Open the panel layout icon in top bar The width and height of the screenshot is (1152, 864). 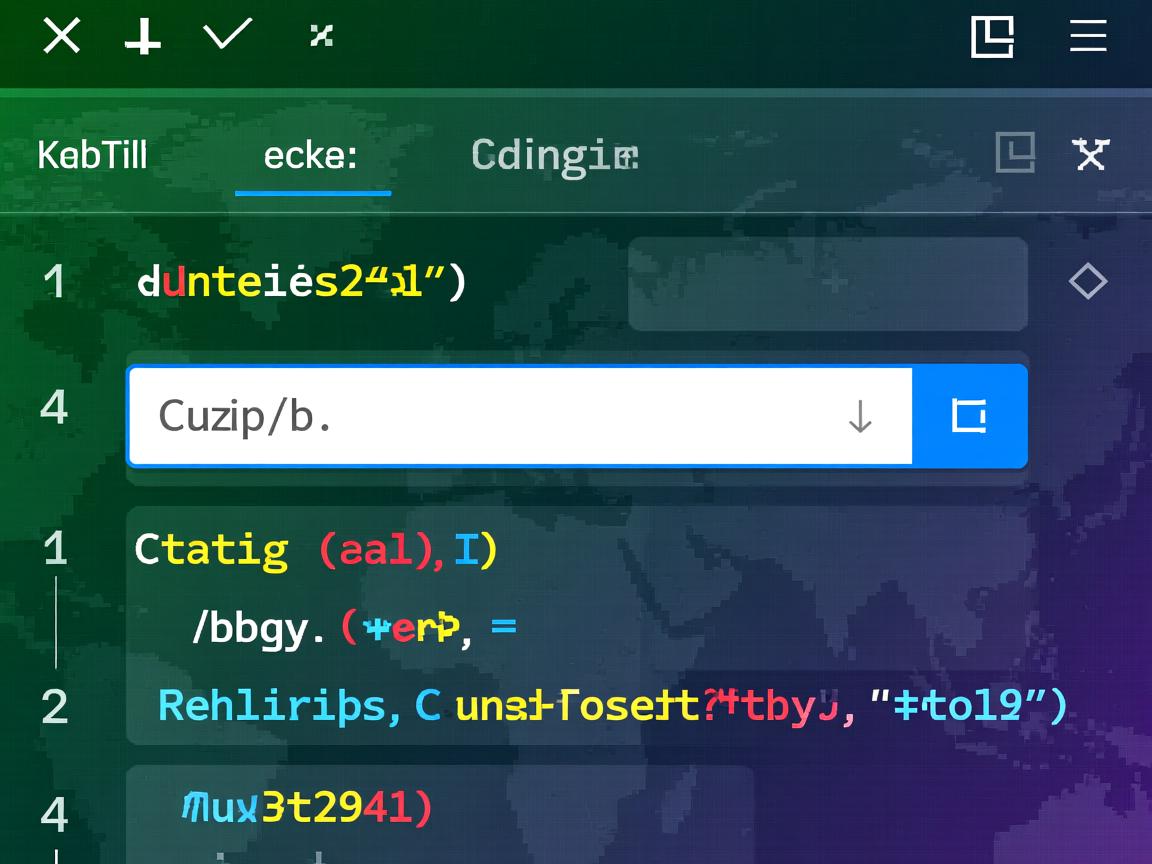click(x=993, y=38)
